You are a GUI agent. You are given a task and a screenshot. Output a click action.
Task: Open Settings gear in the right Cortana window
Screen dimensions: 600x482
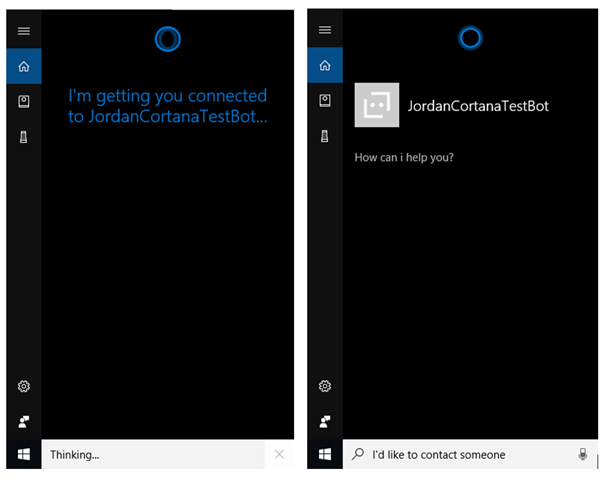pyautogui.click(x=324, y=386)
